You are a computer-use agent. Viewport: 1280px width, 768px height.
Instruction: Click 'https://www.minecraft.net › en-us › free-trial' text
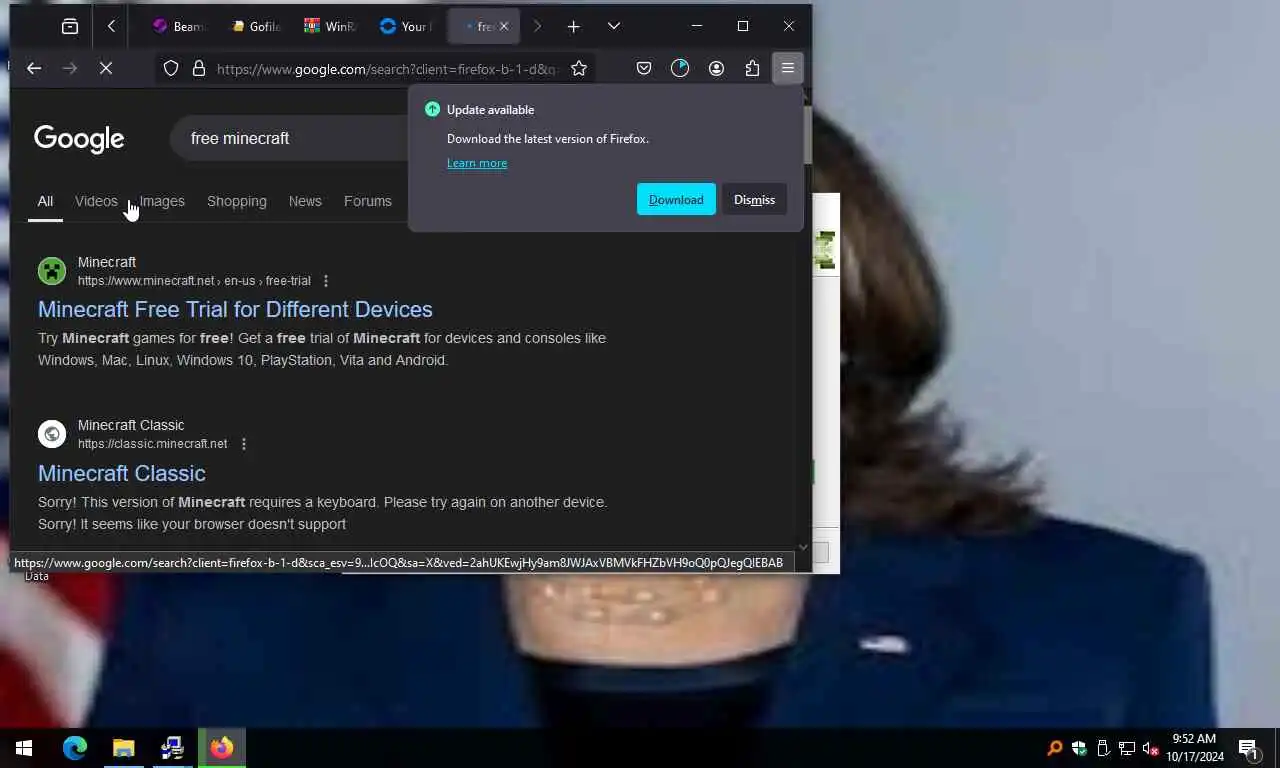pyautogui.click(x=194, y=281)
